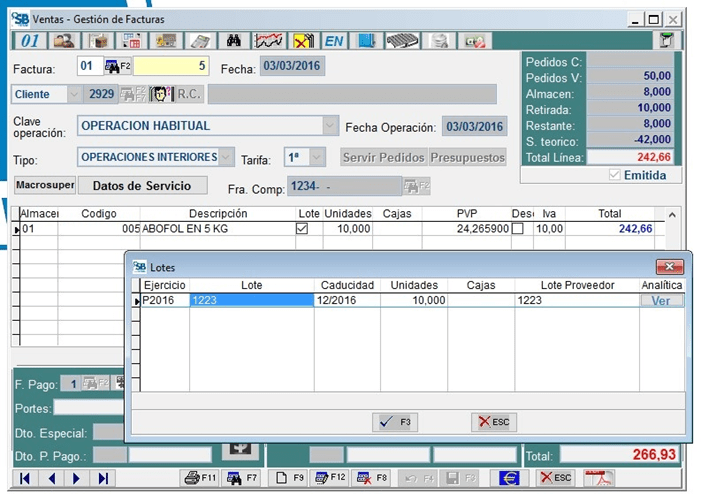Open invoice lookup binoculars F2 next to Factura
701x494 pixels.
pos(118,67)
